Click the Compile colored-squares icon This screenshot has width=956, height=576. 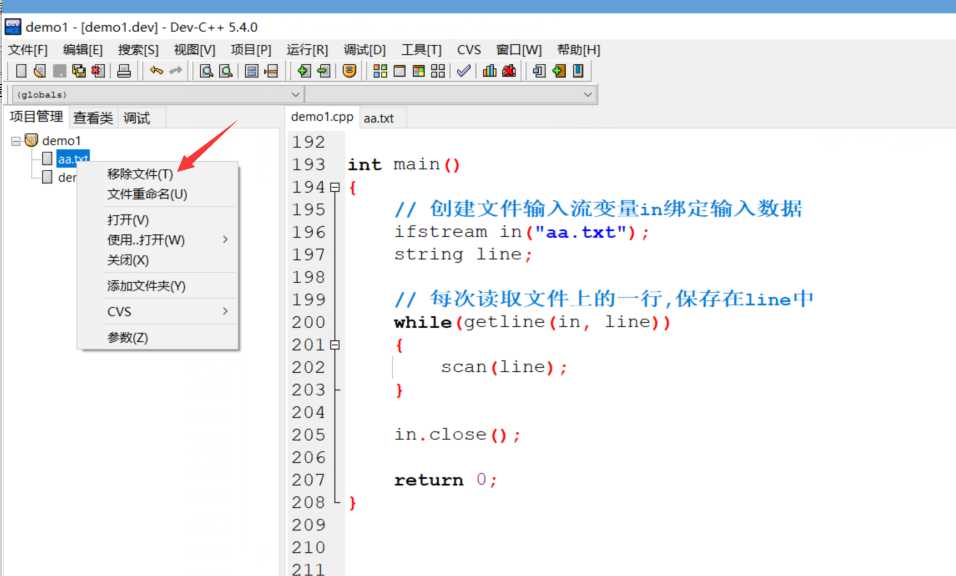tap(380, 71)
